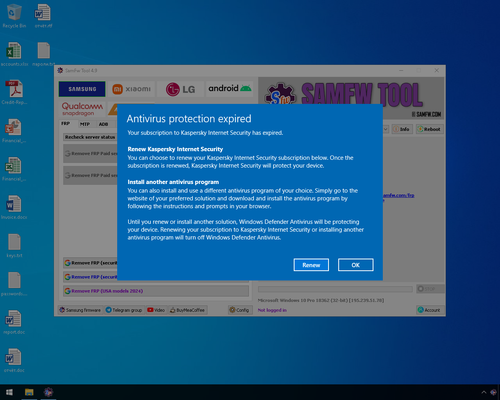
Task: Show hidden system tray icons
Action: pos(484,392)
